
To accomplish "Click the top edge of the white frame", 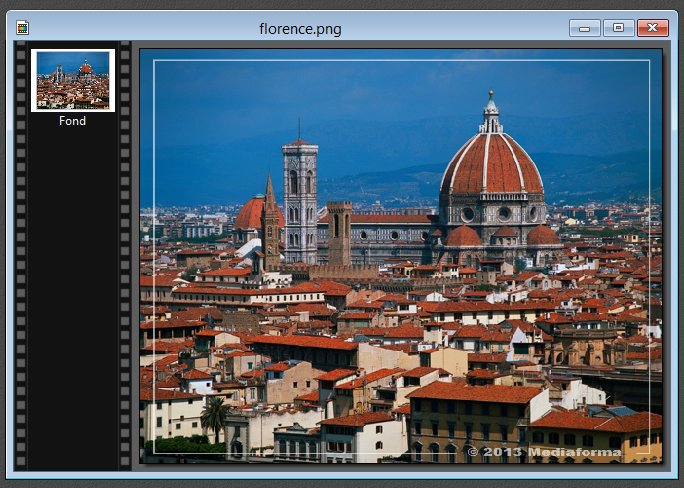I will click(400, 61).
